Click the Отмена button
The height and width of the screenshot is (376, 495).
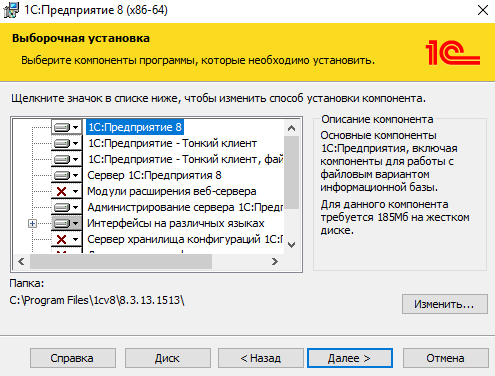[446, 358]
